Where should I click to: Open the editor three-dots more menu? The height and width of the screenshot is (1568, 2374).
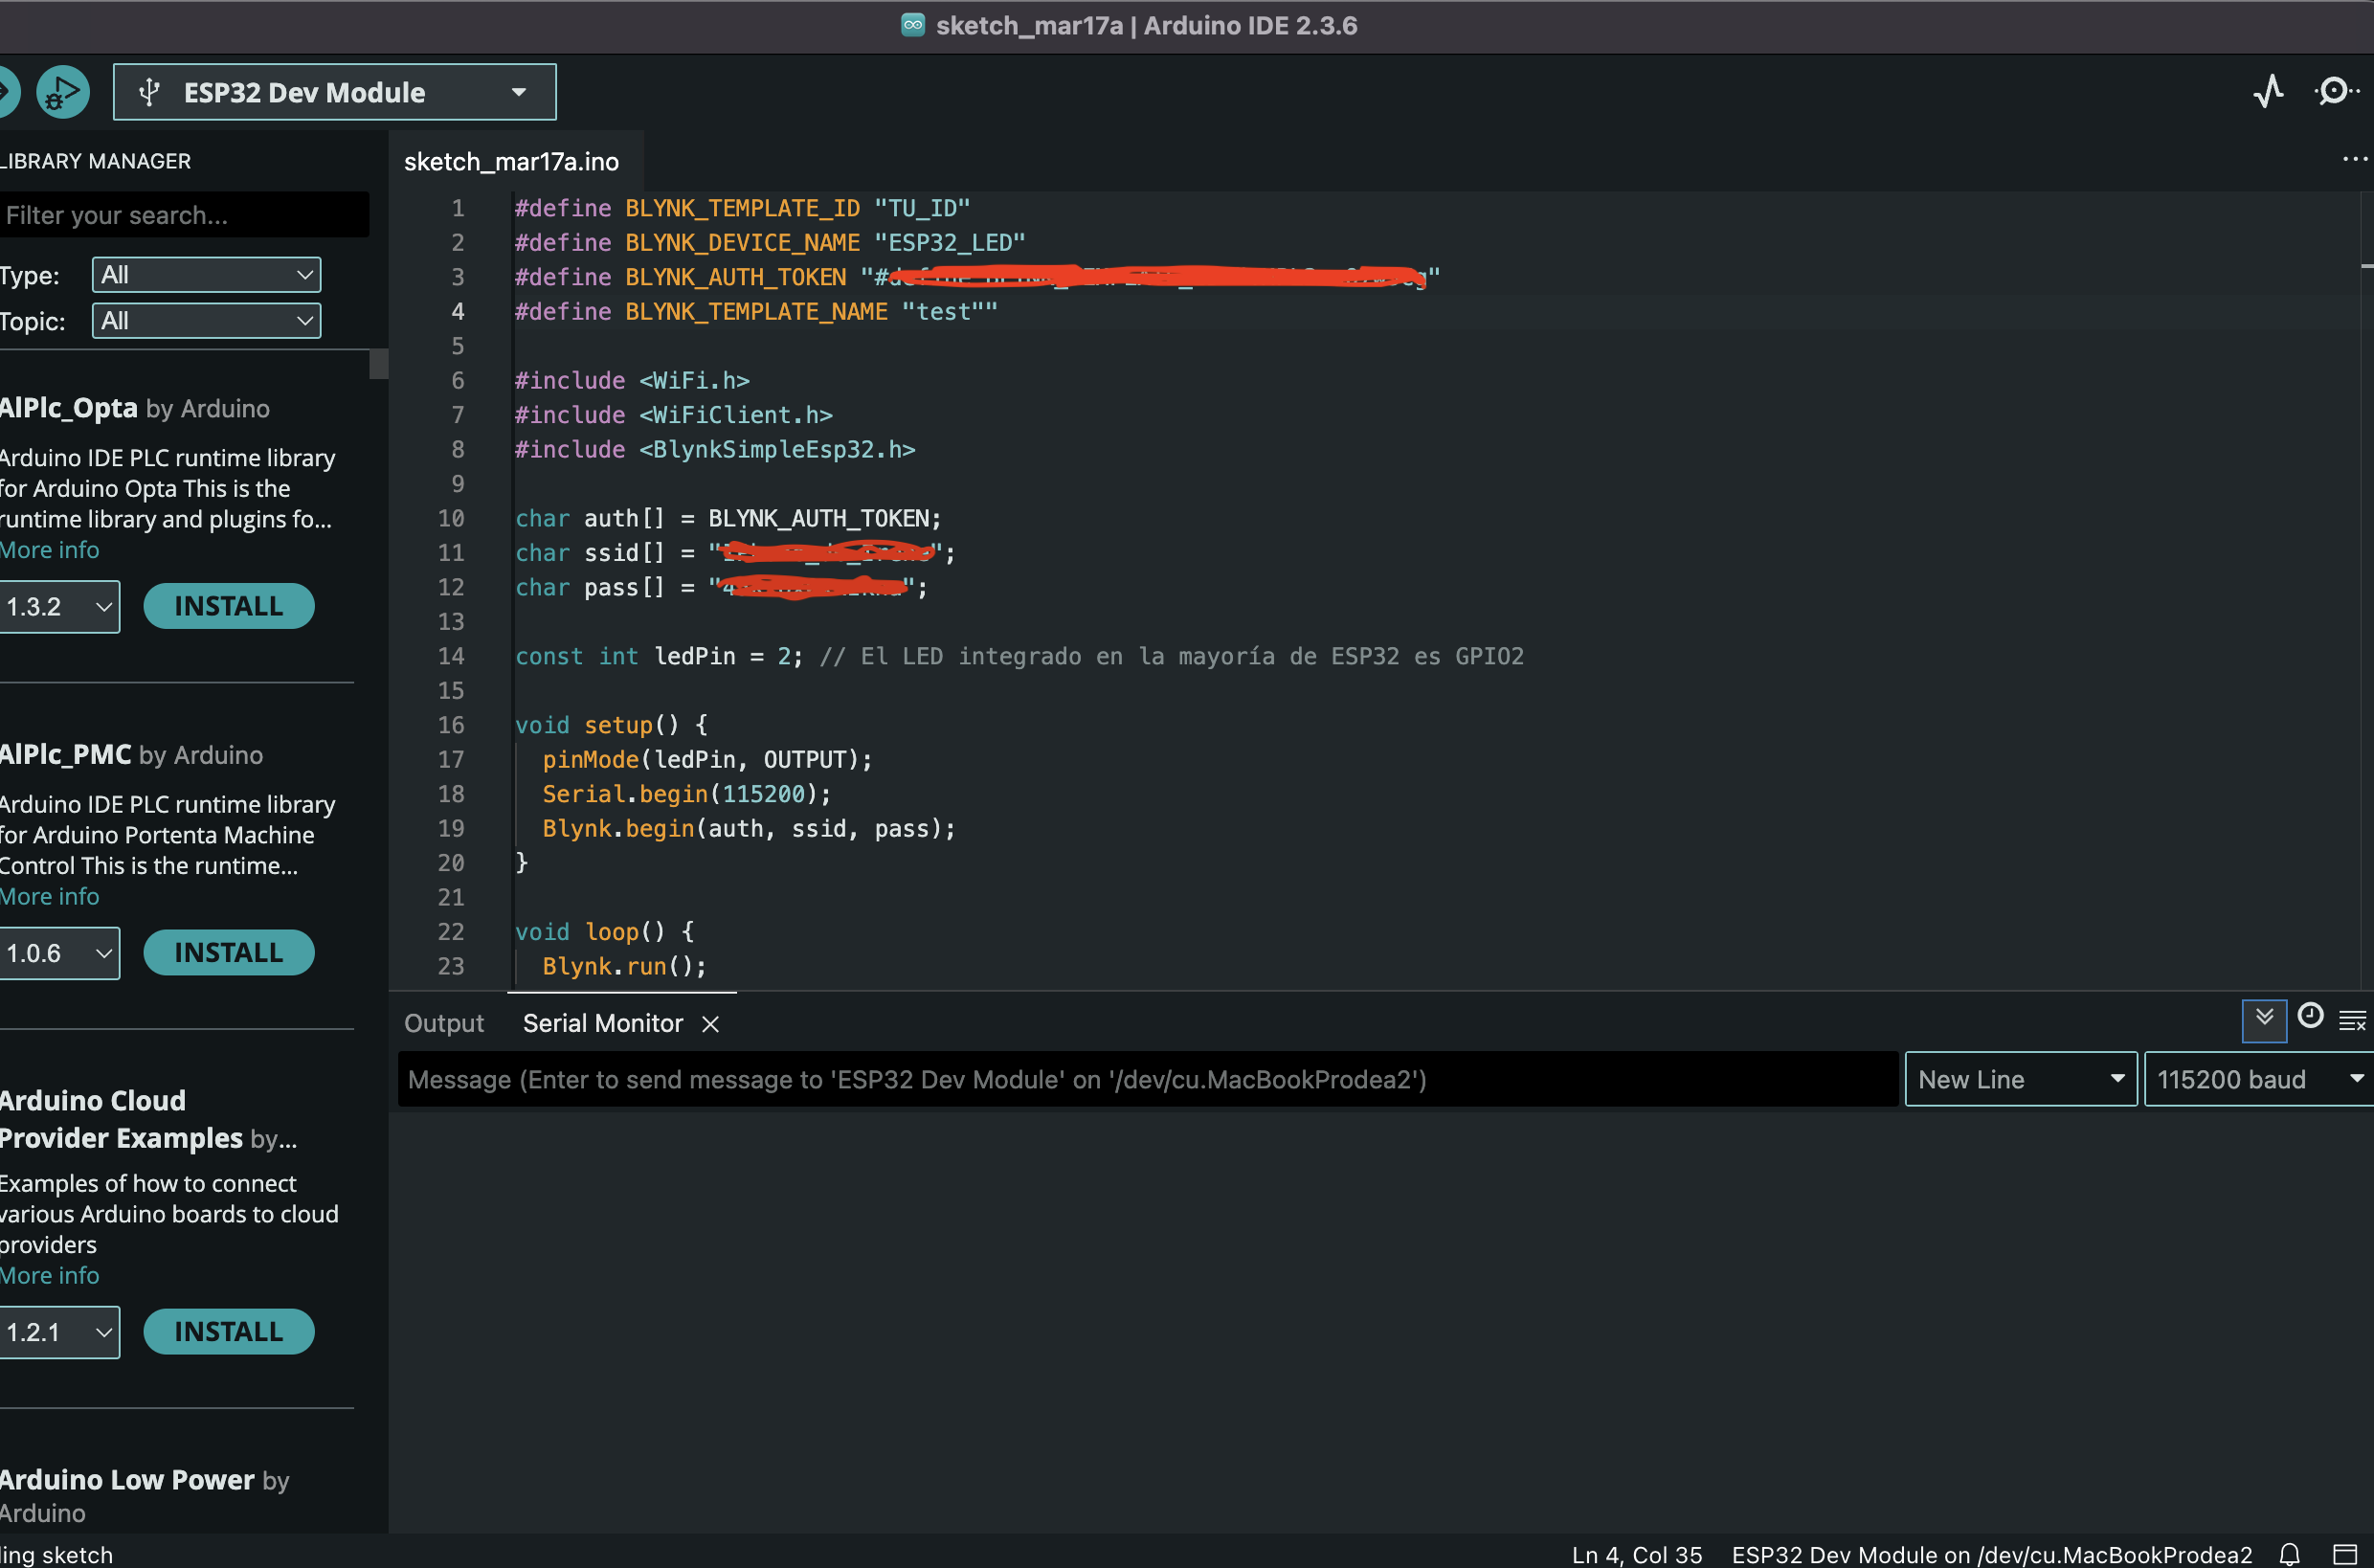coord(2354,160)
